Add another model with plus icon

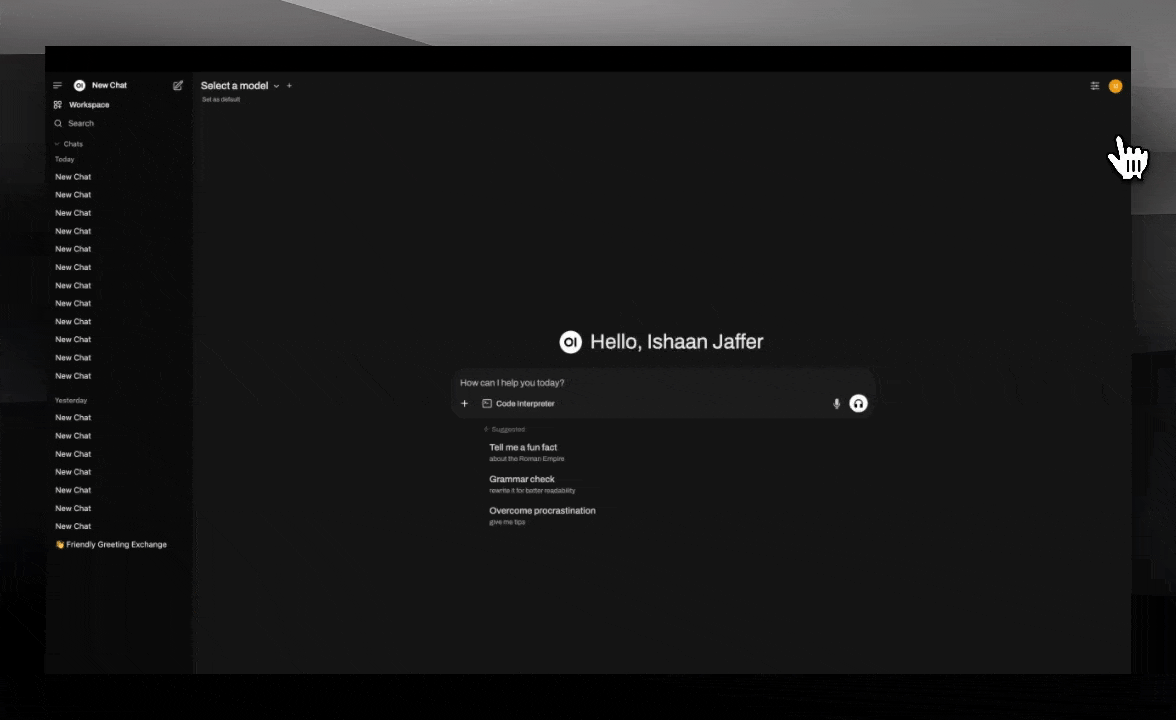pyautogui.click(x=290, y=86)
